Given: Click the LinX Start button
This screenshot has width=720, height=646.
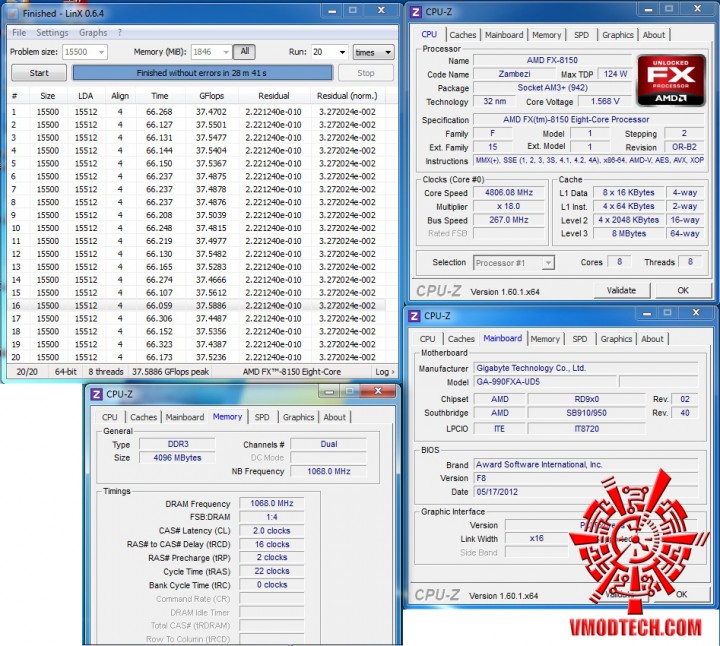Looking at the screenshot, I should coord(39,73).
